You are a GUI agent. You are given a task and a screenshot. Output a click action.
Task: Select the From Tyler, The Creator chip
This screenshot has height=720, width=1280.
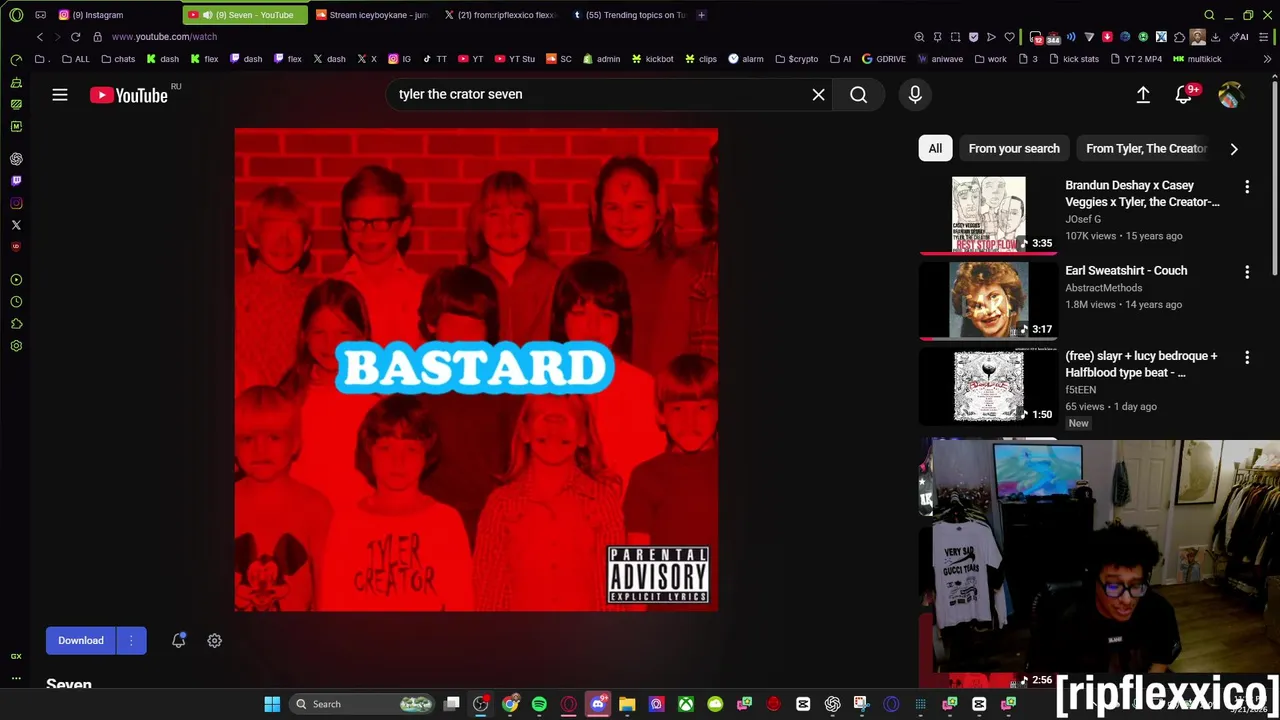coord(1146,148)
